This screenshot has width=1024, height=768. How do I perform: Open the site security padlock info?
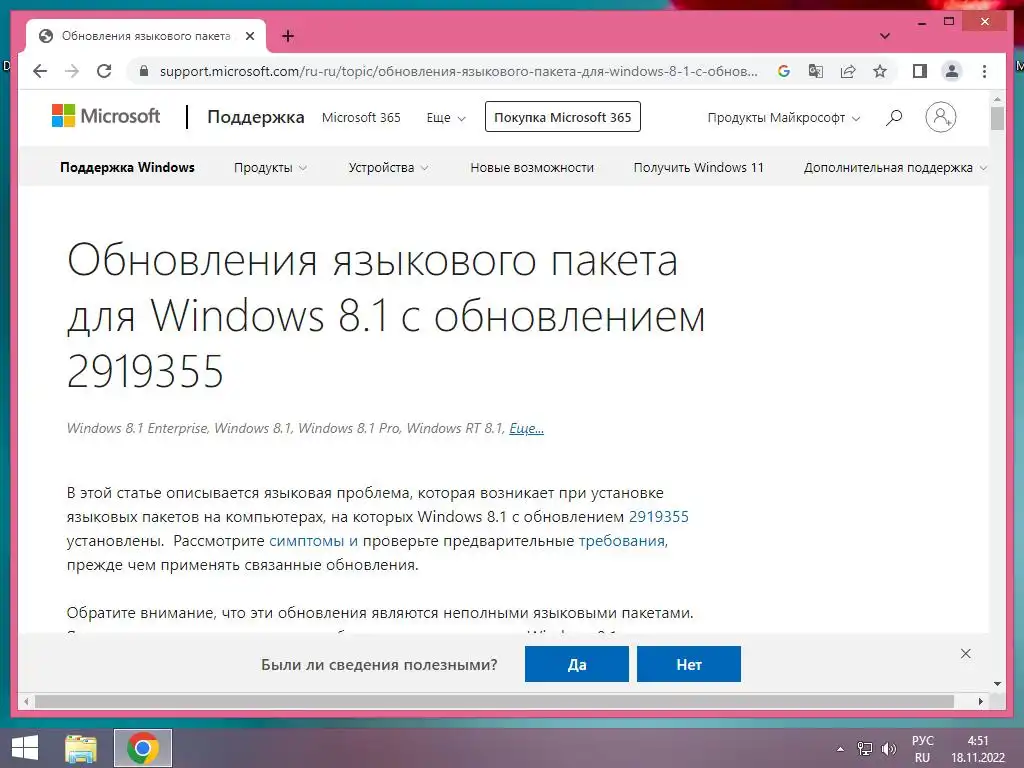[144, 71]
